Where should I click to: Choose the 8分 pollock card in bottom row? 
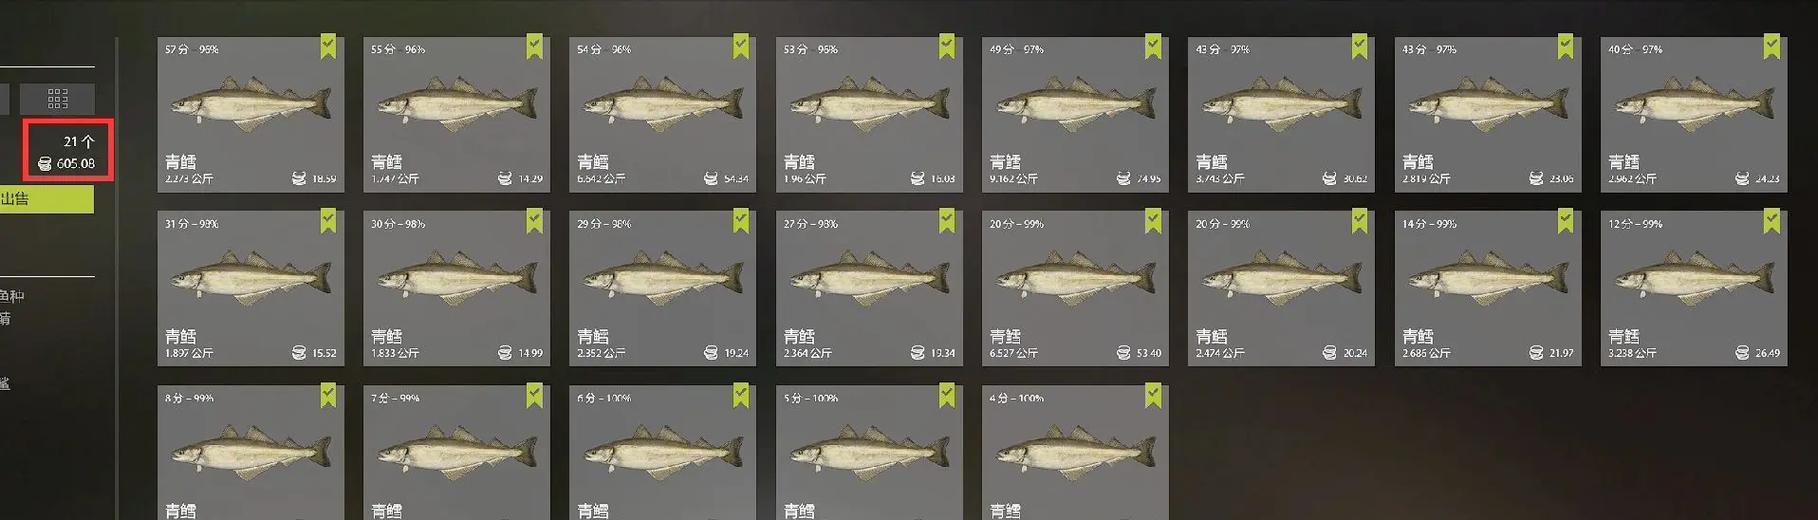251,452
